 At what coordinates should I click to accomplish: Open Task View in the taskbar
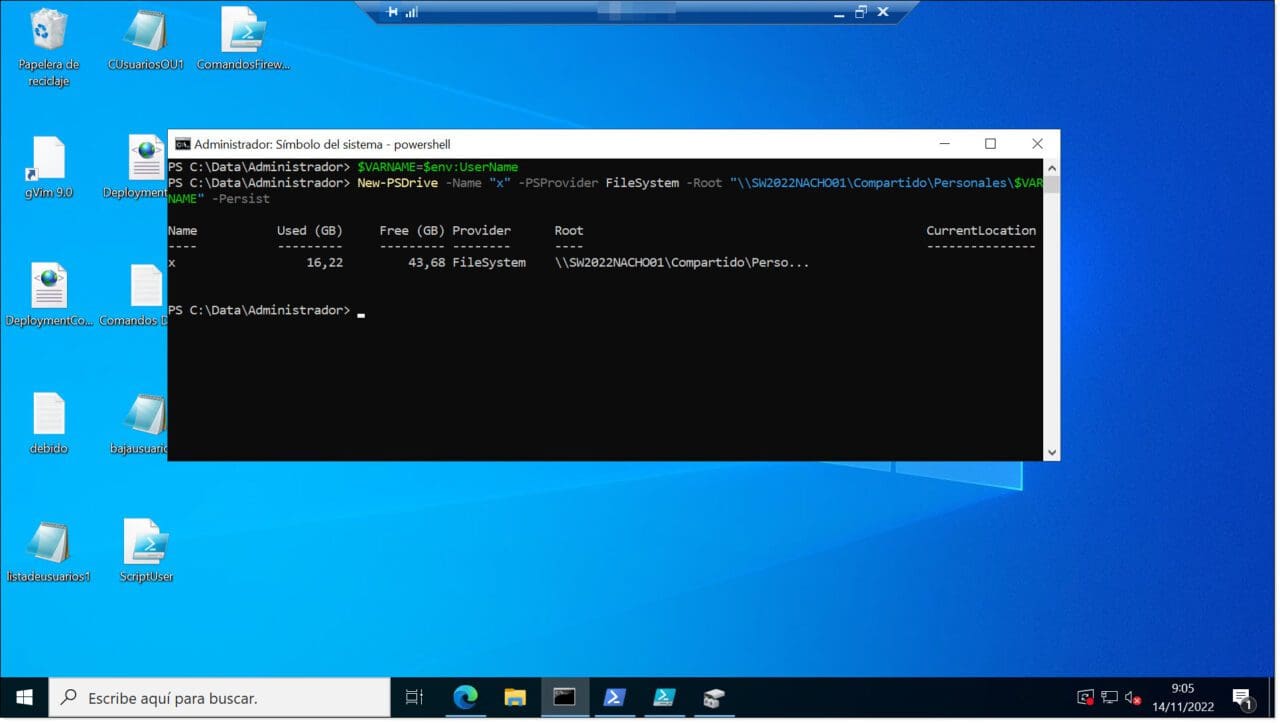point(414,698)
